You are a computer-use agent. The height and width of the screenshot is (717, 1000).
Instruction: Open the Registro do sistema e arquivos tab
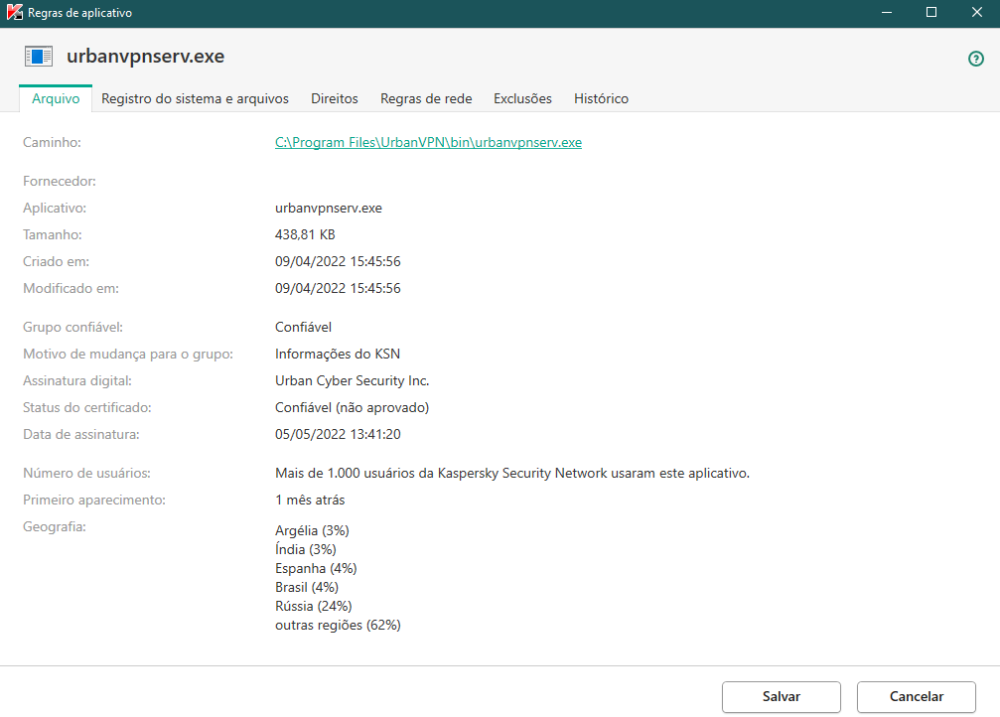(x=195, y=98)
